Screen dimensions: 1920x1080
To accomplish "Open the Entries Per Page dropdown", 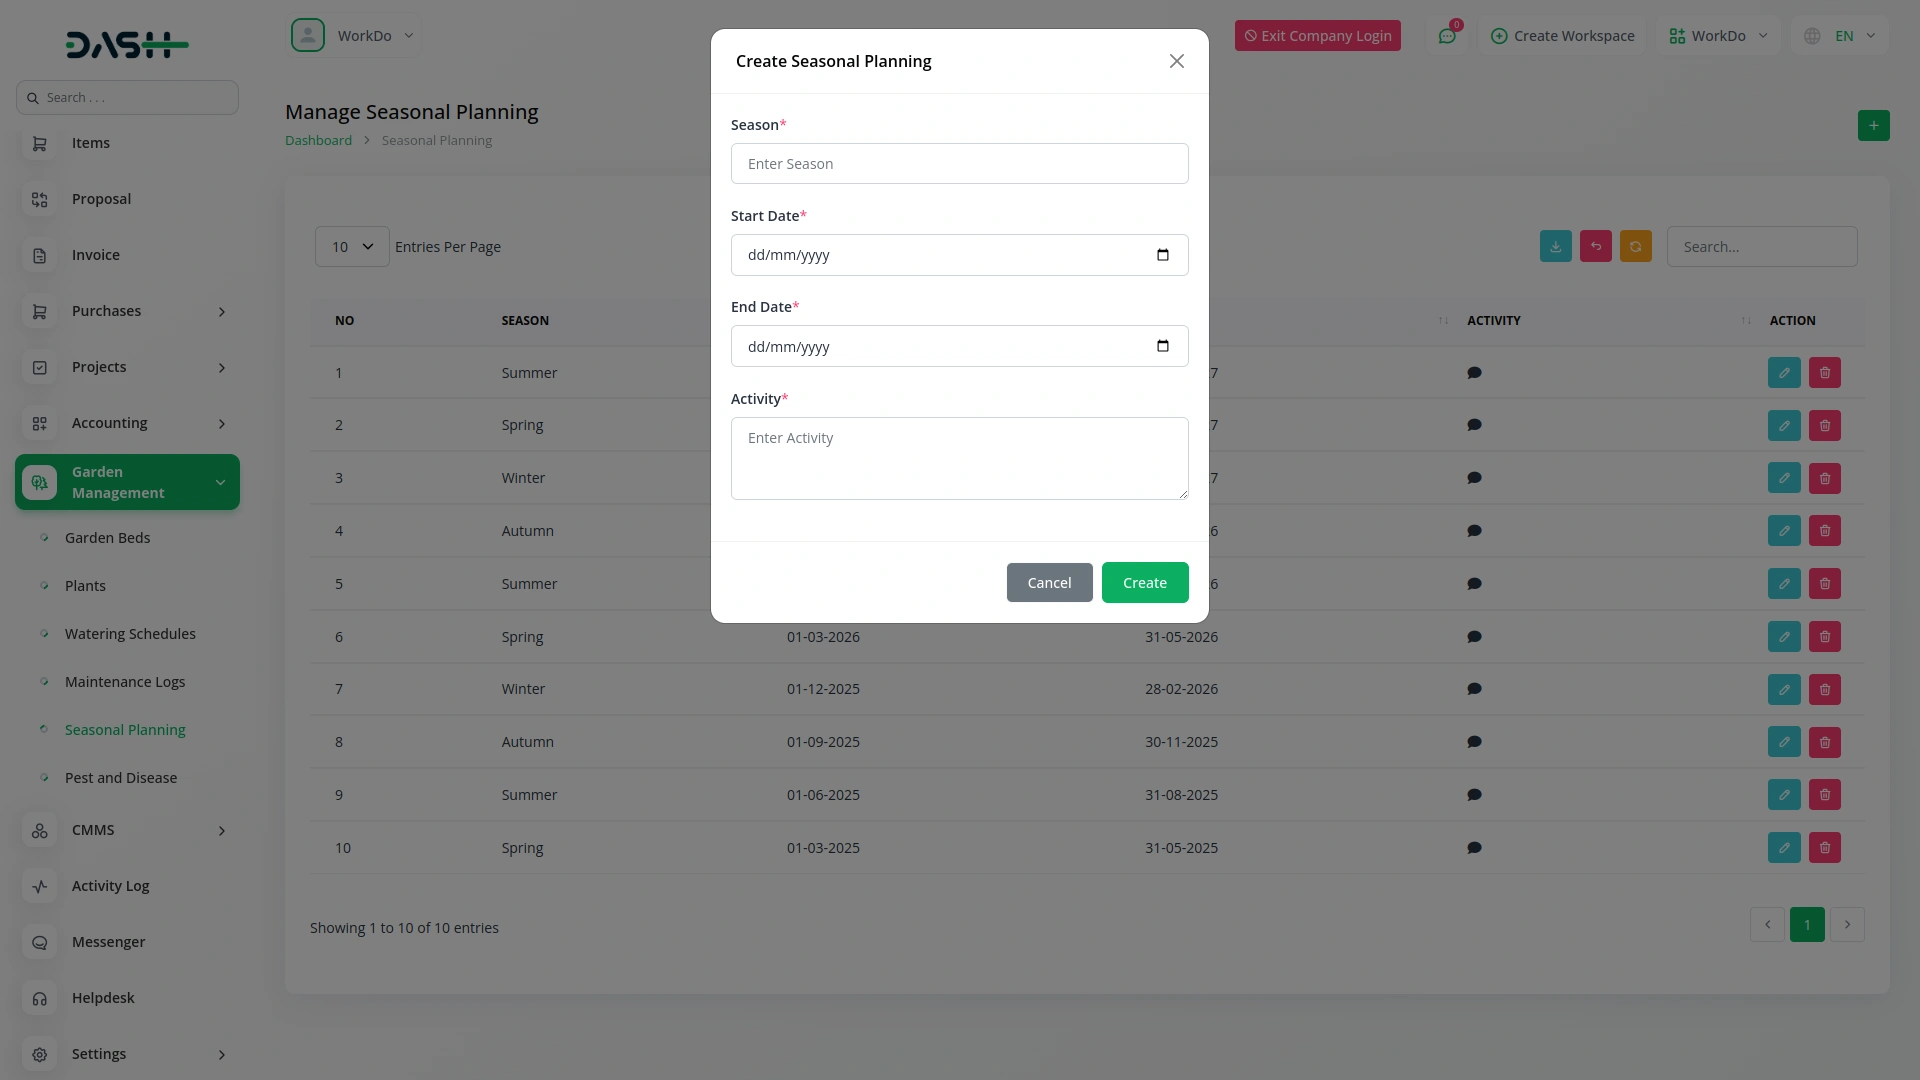I will point(350,246).
